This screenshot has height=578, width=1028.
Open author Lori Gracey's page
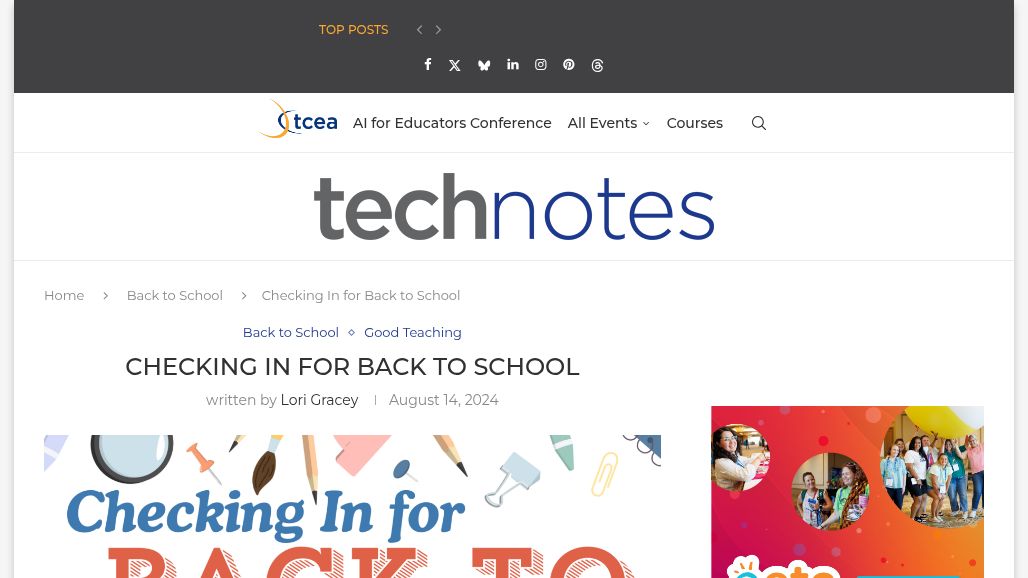tap(319, 400)
